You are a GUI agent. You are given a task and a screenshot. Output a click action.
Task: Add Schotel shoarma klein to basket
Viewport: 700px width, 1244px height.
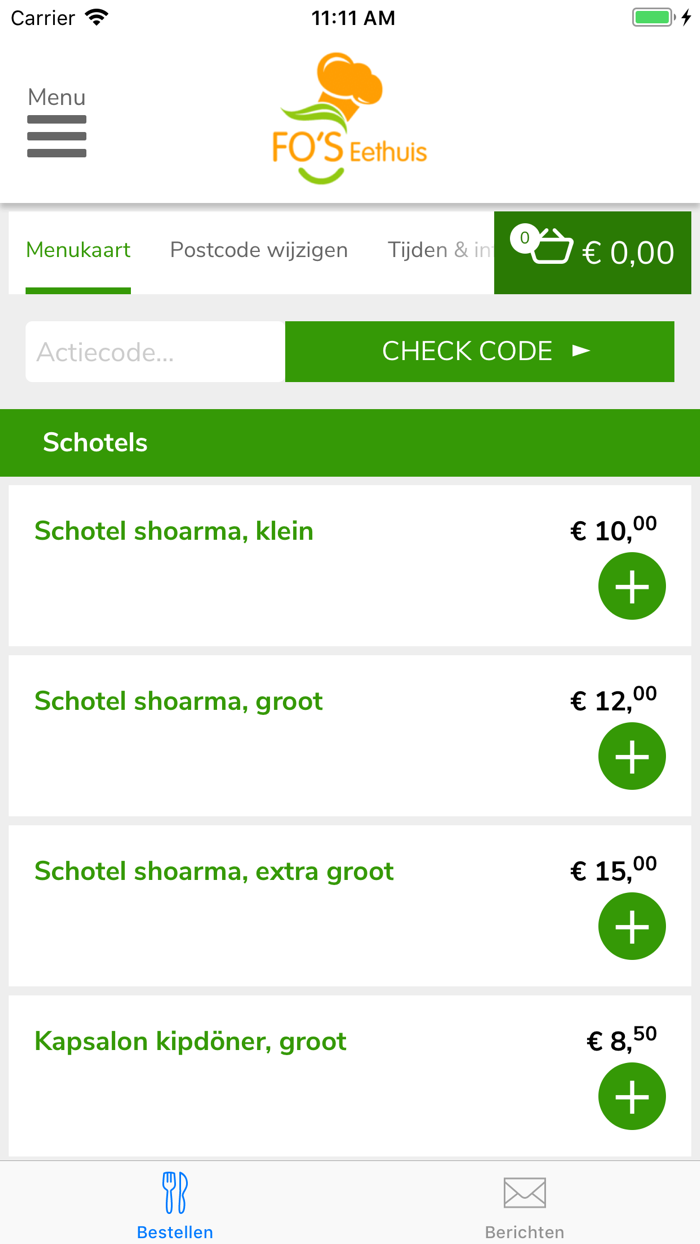point(631,586)
